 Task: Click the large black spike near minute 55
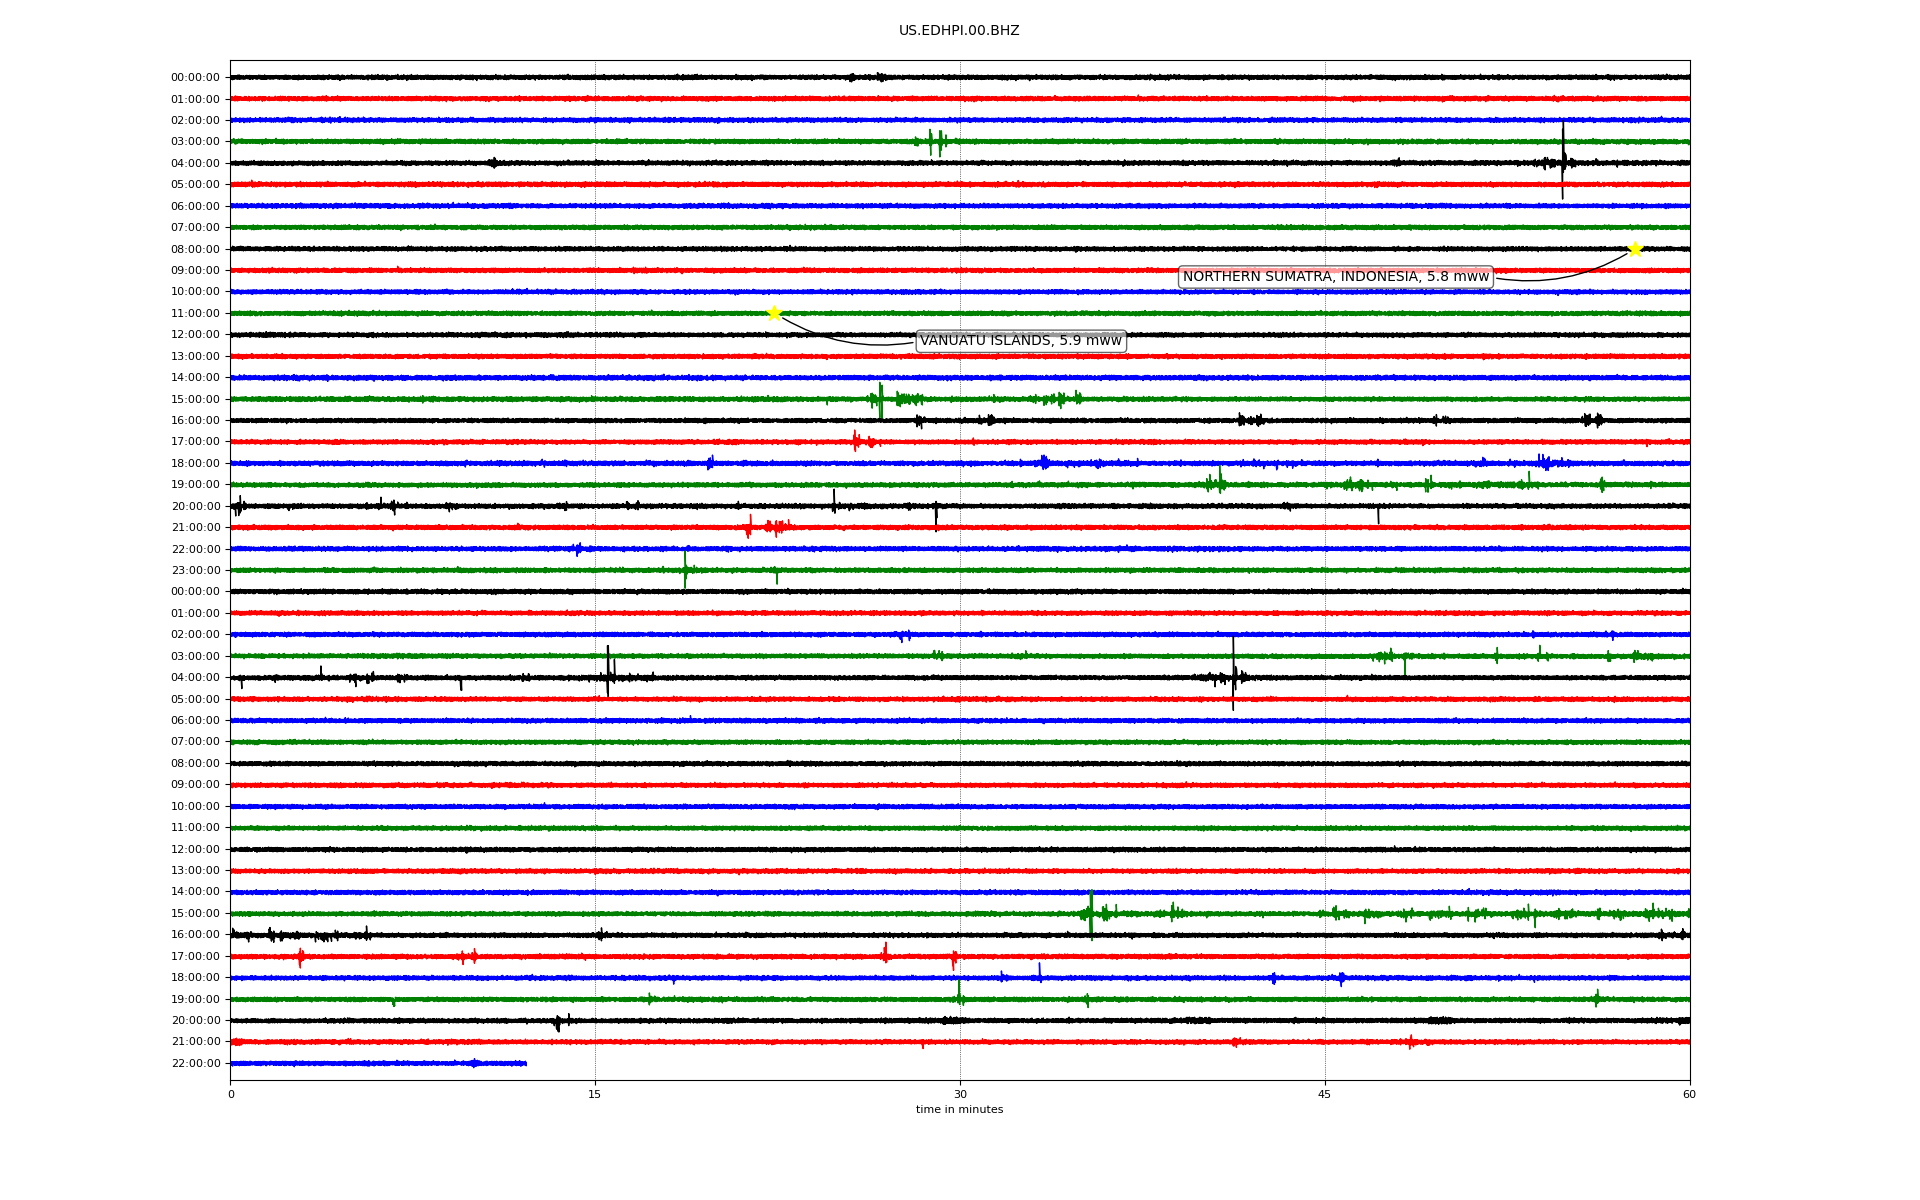click(x=1563, y=160)
